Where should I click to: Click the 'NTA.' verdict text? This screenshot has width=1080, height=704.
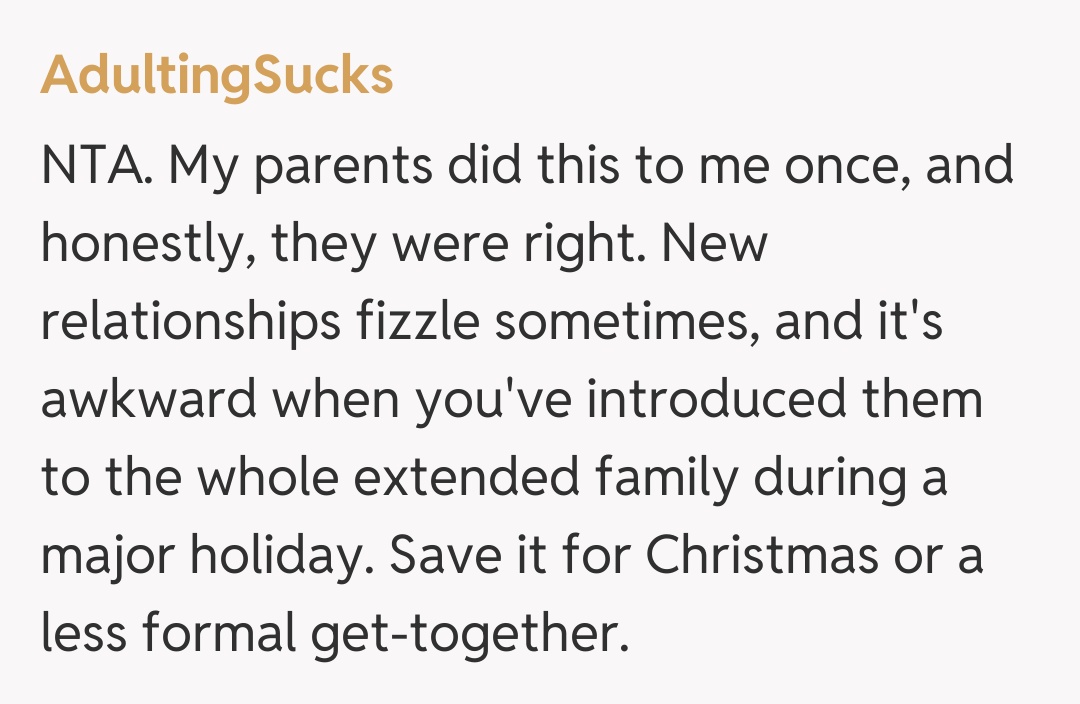pyautogui.click(x=96, y=168)
